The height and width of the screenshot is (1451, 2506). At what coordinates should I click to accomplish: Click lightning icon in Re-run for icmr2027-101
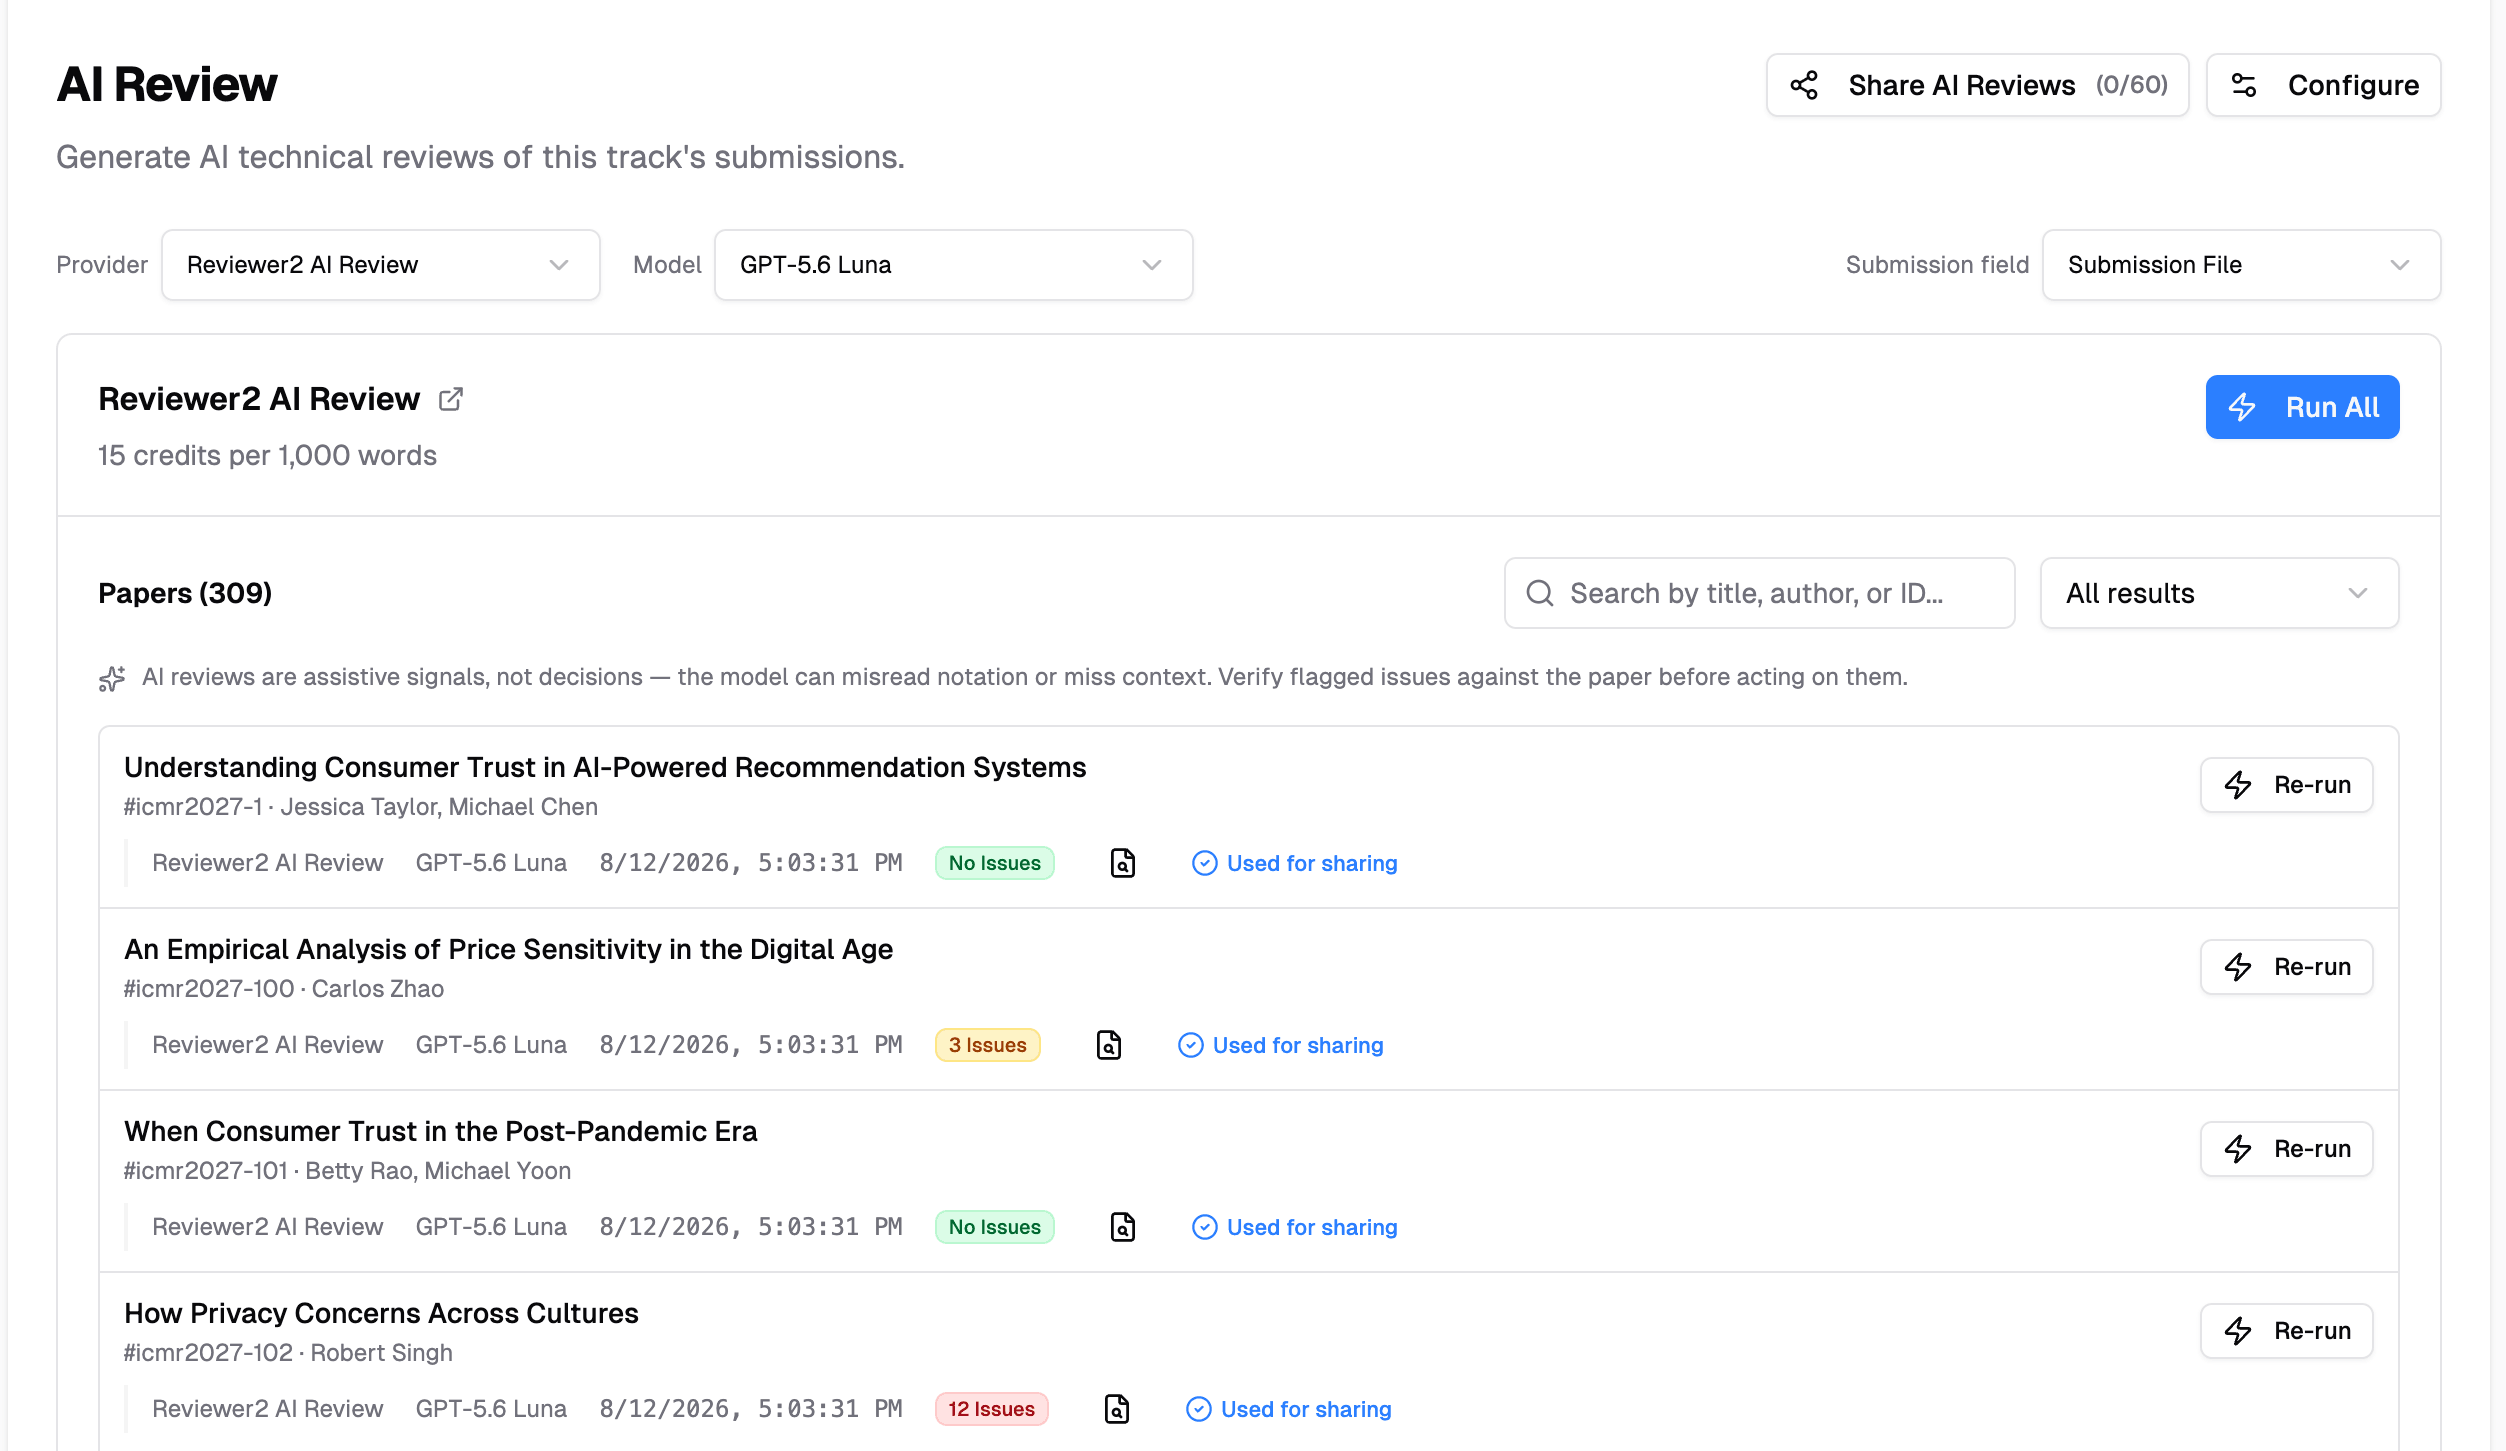(2238, 1149)
